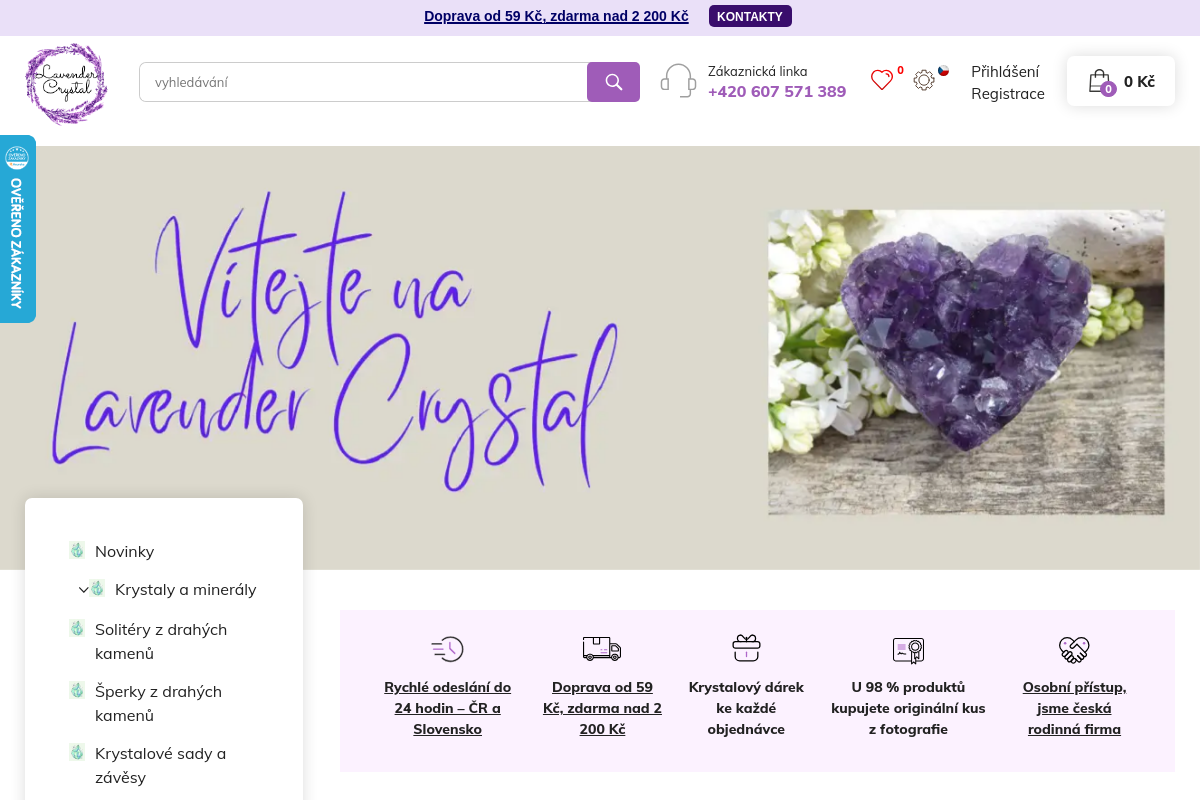Image resolution: width=1200 pixels, height=800 pixels.
Task: Click the handshake heart icon
Action: pos(1074,650)
